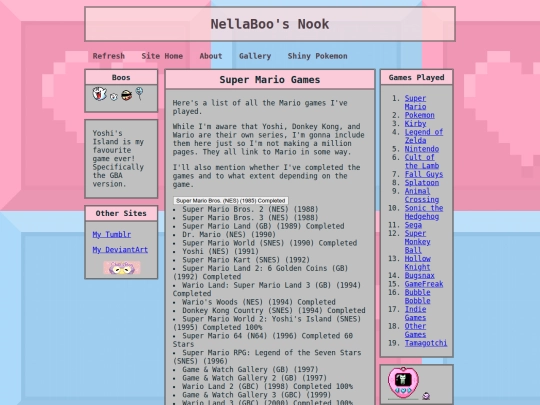Screen dimensions: 540x405
Task: Click the highlighted Super Mario Bros. (NES) (1985) entry
Action: pyautogui.click(x=230, y=200)
